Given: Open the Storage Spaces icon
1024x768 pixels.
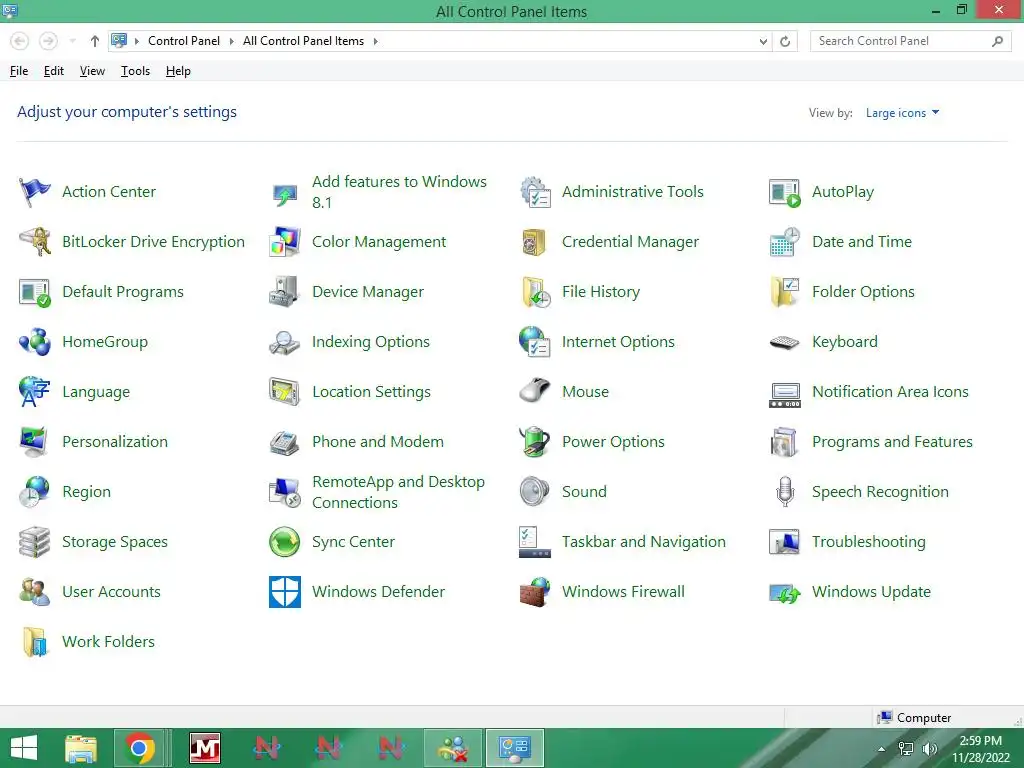Looking at the screenshot, I should pyautogui.click(x=35, y=542).
